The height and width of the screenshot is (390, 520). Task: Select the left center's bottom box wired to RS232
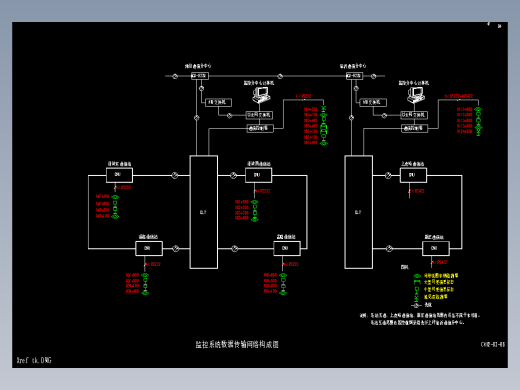tap(260, 128)
